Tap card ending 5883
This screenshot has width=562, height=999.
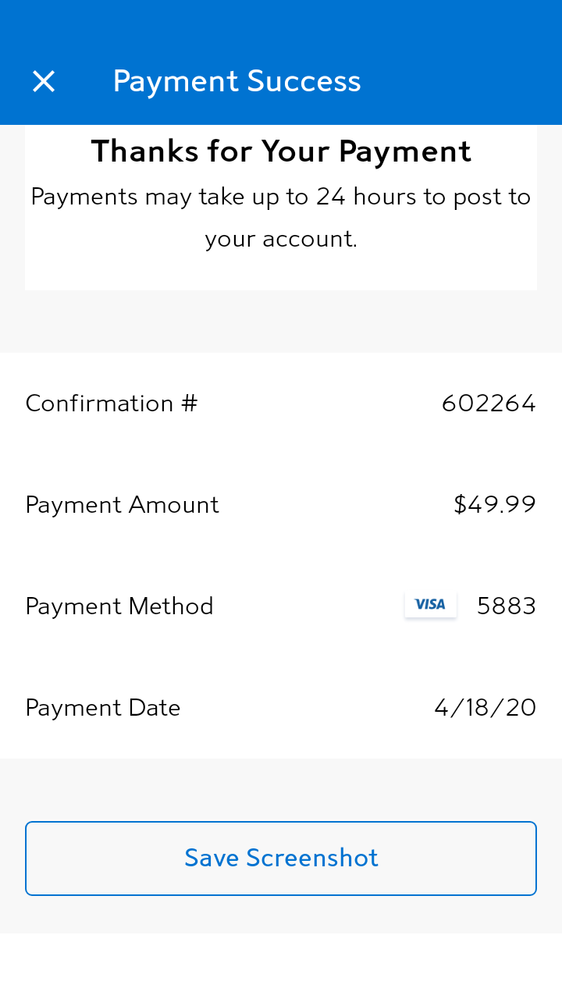click(507, 606)
